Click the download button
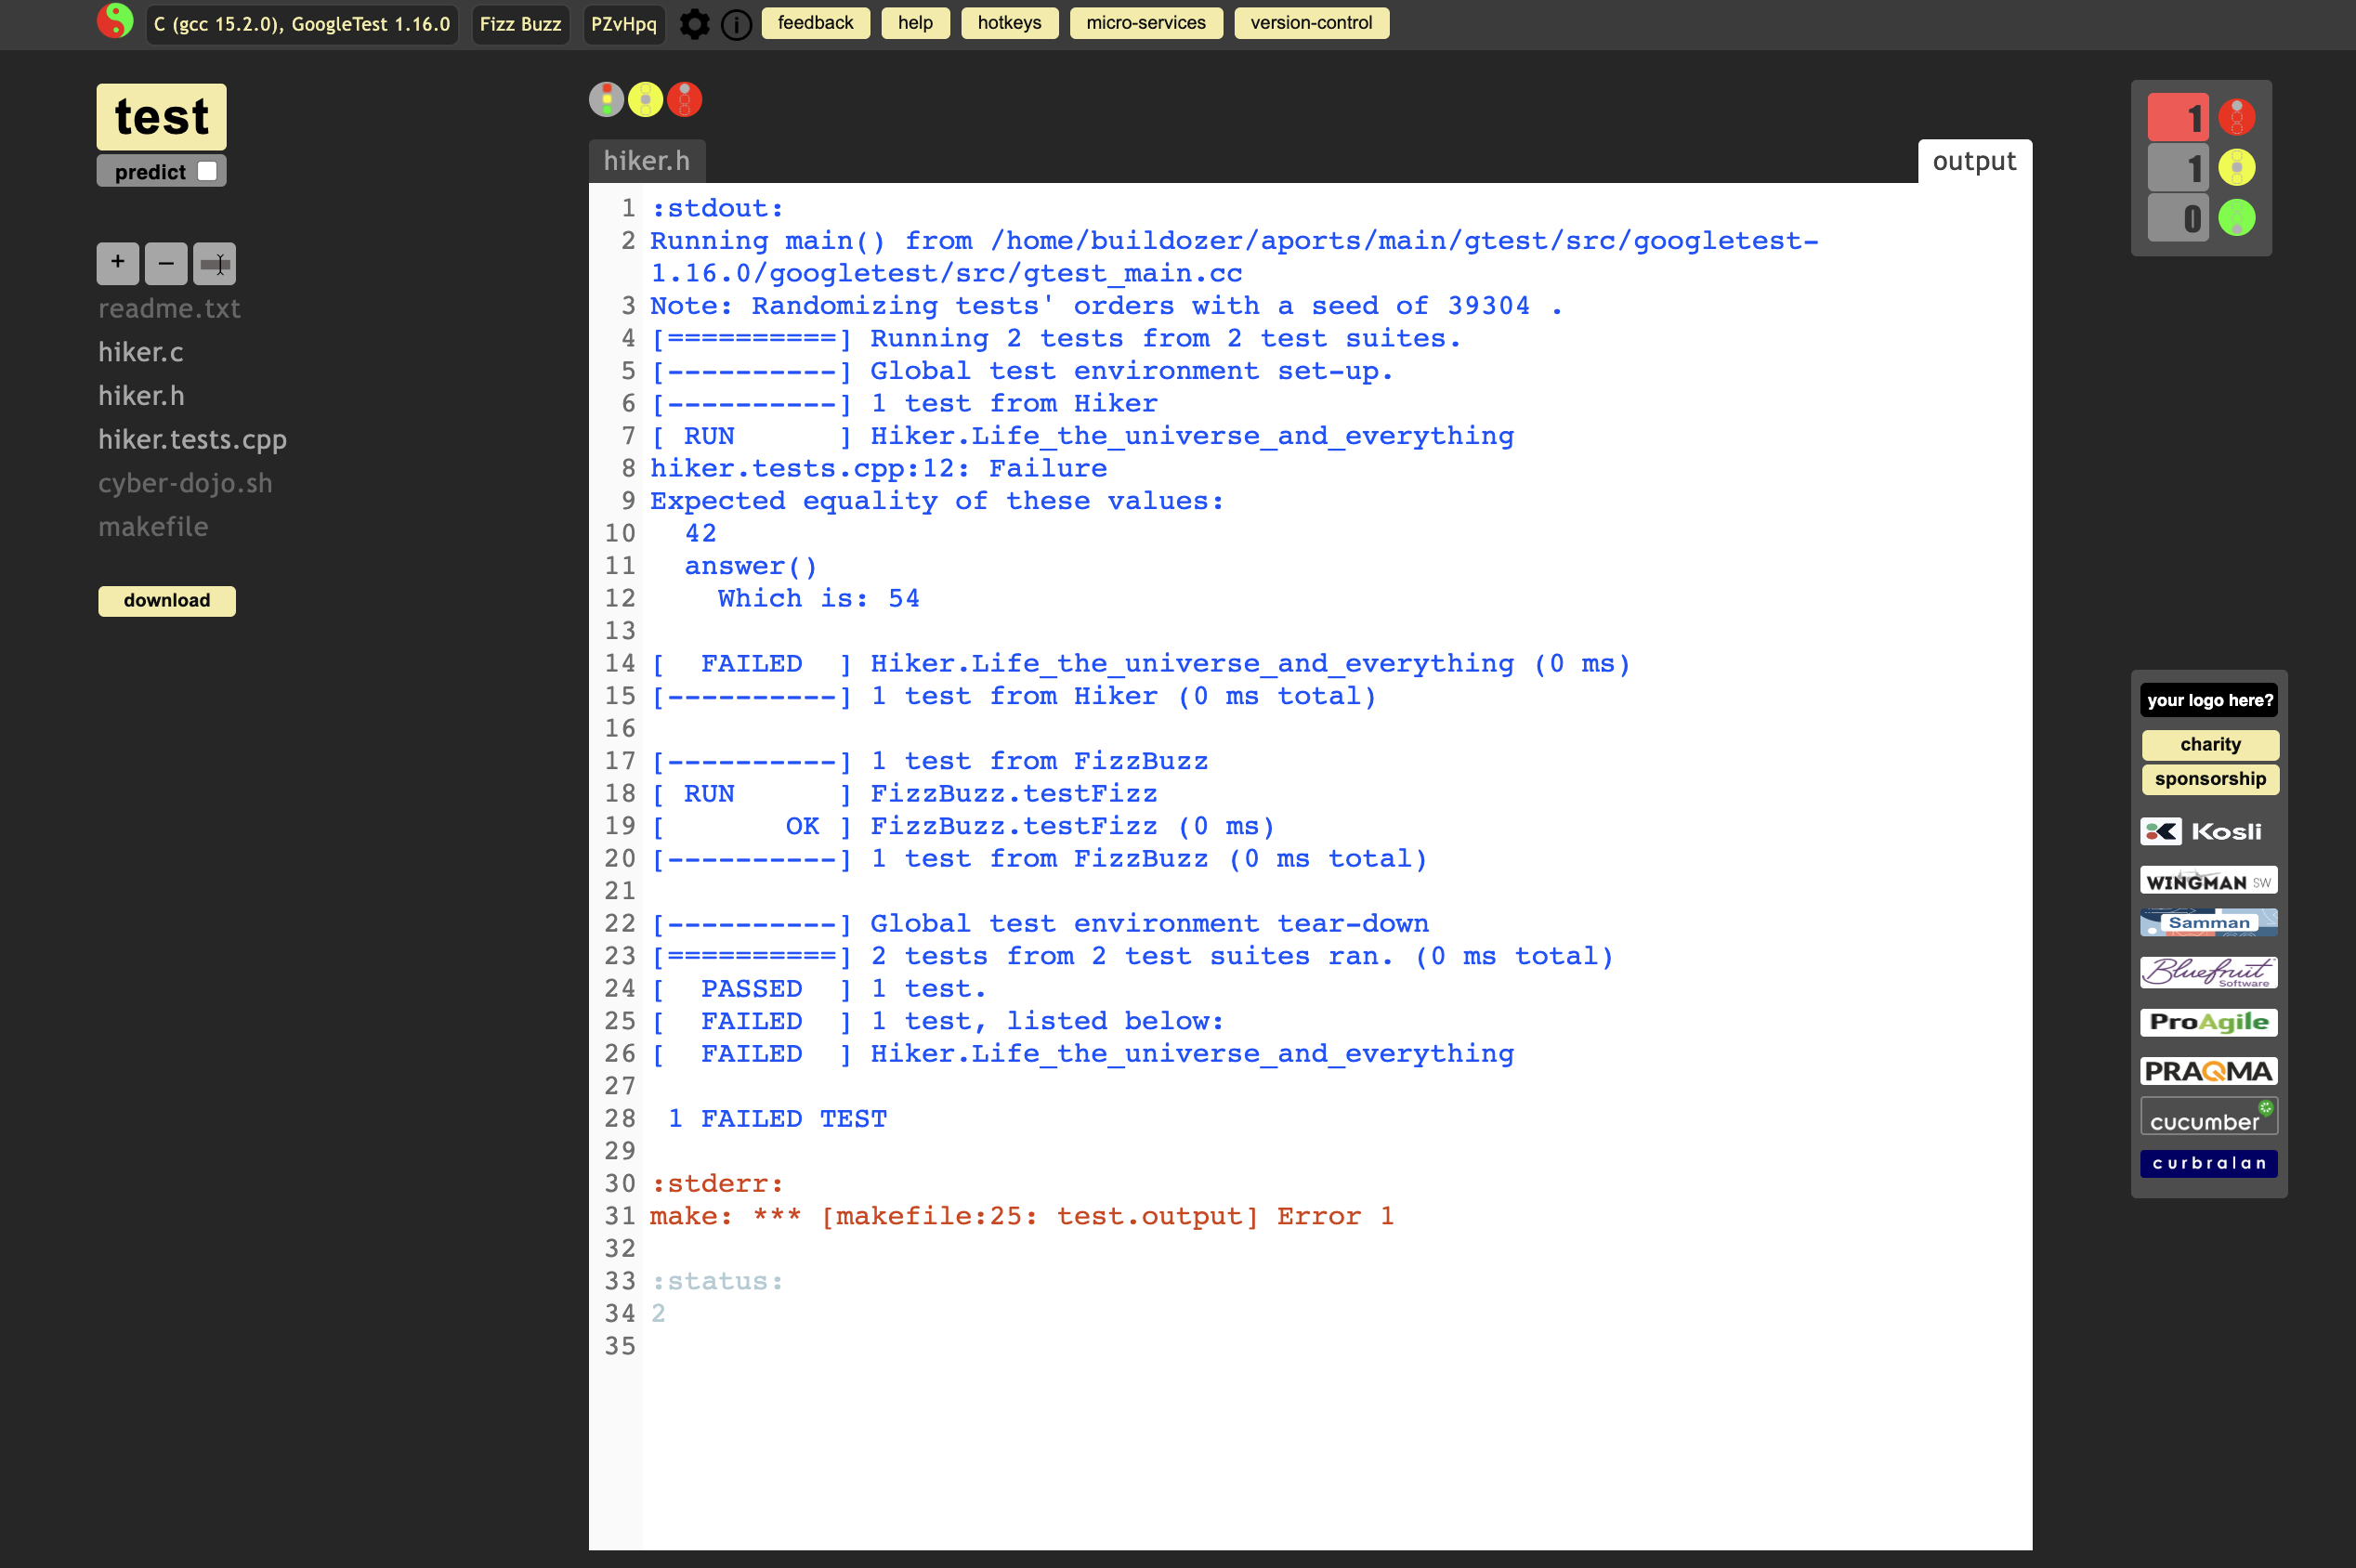This screenshot has width=2356, height=1568. tap(166, 600)
